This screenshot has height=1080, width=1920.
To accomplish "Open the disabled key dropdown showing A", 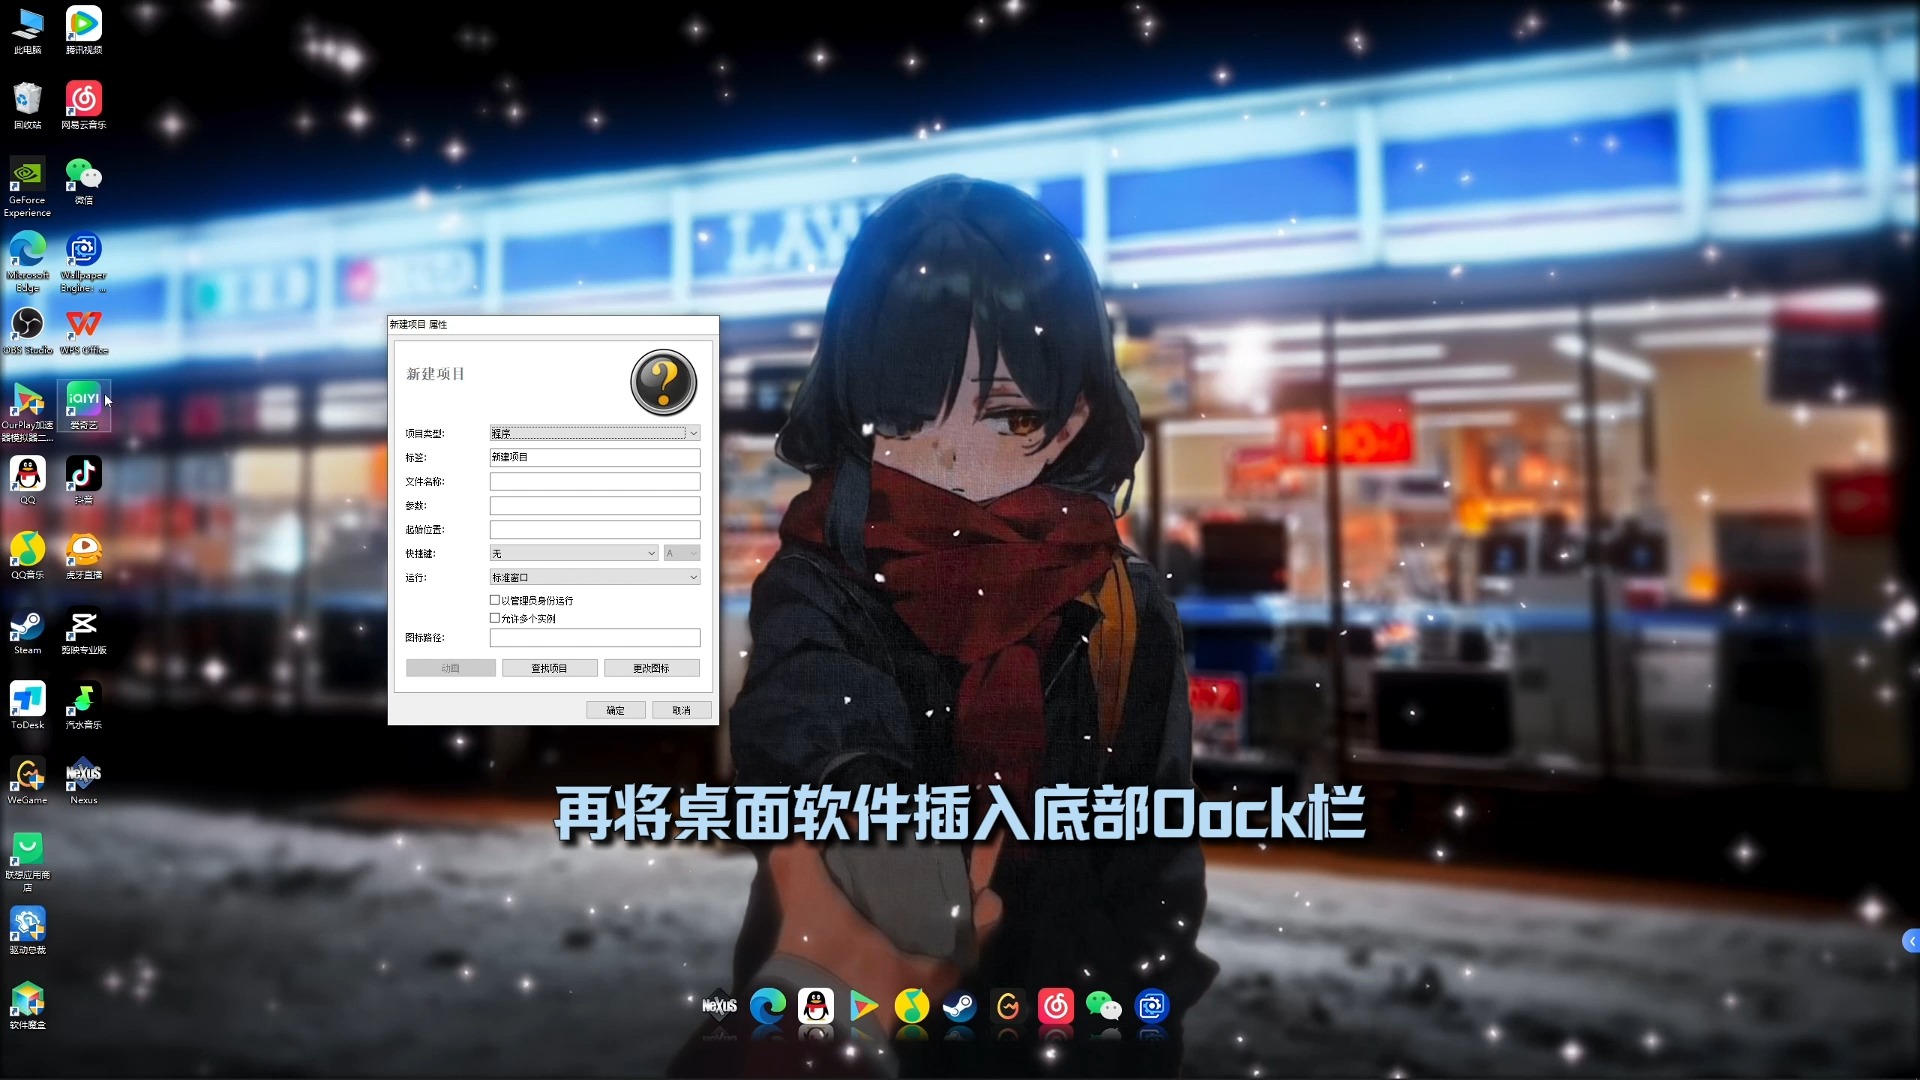I will (682, 553).
